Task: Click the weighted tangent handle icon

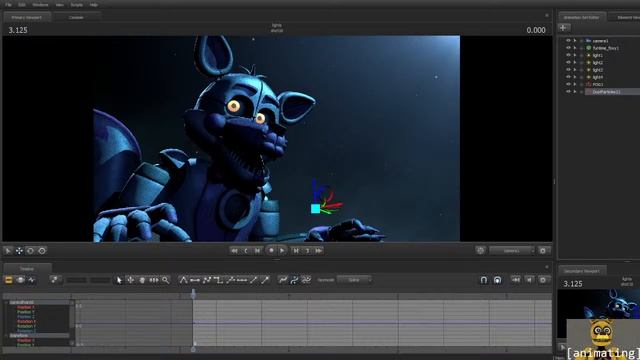Action: coord(265,280)
